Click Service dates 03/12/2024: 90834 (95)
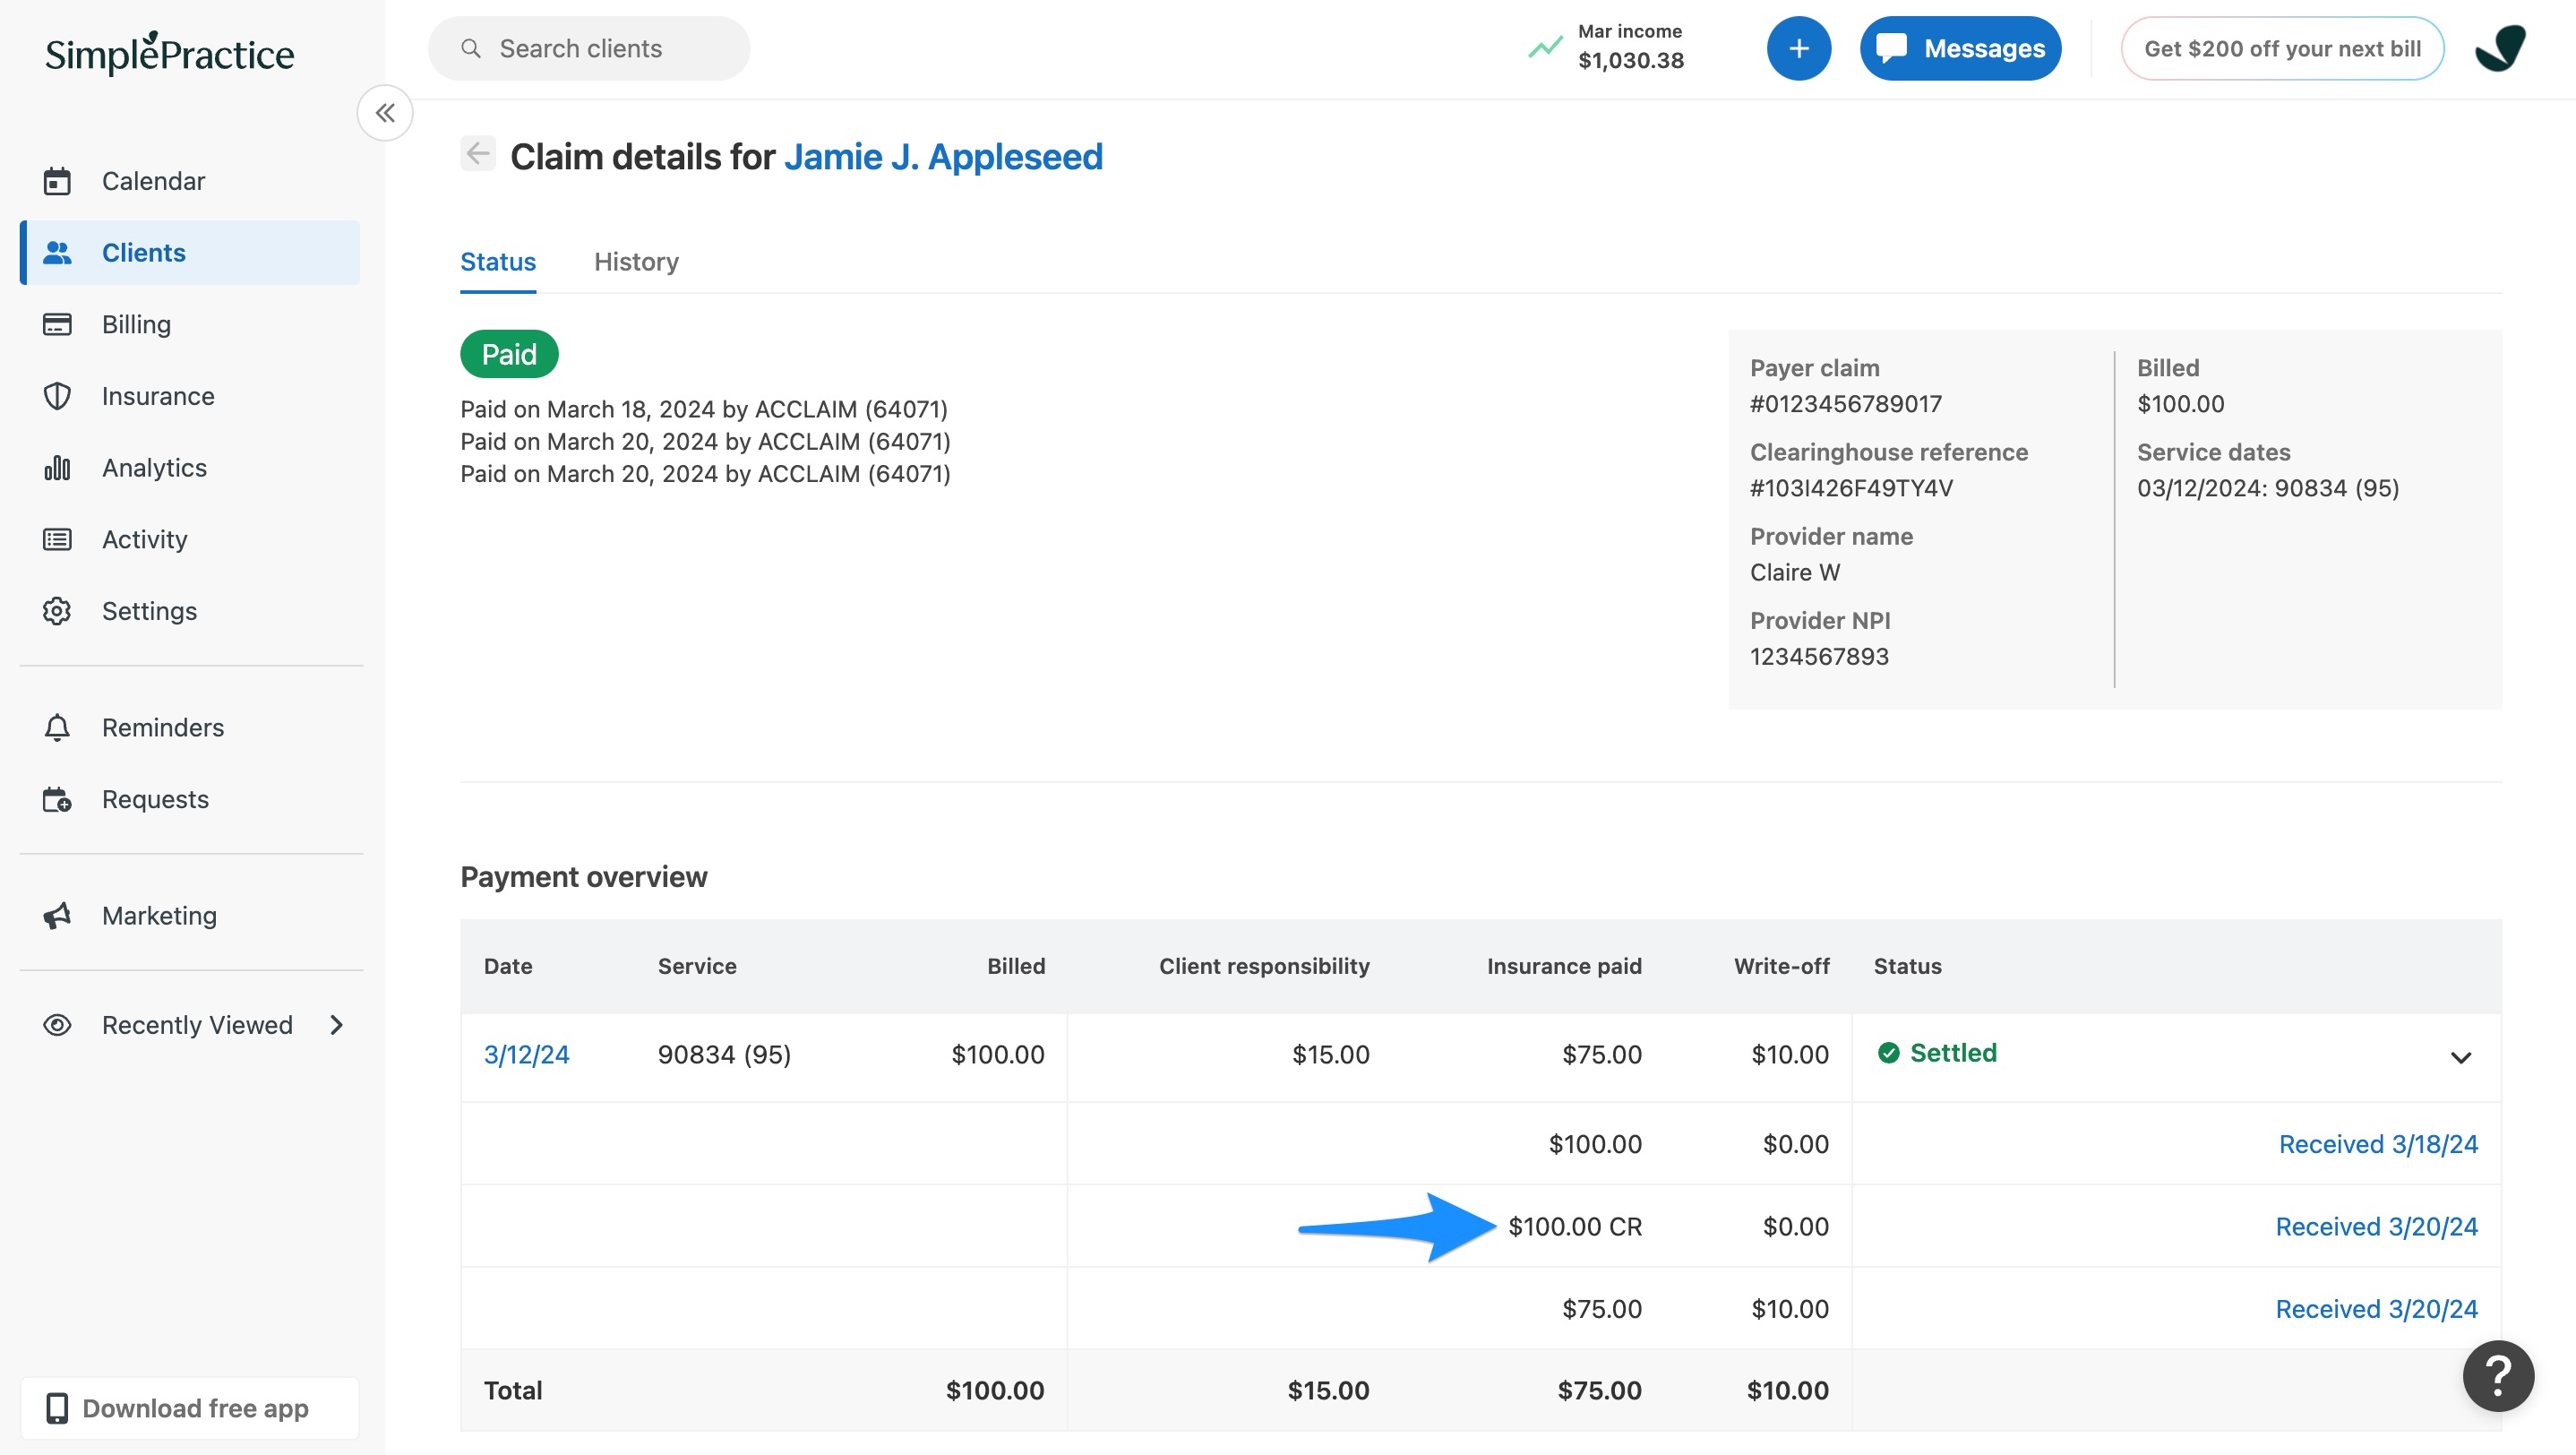The height and width of the screenshot is (1455, 2576). (x=2268, y=488)
